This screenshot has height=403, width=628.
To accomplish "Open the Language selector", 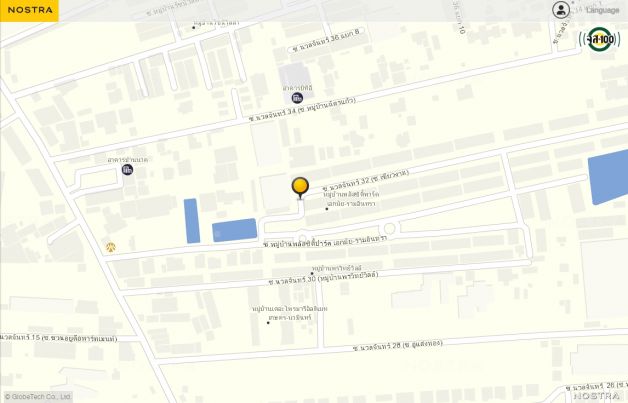I will (x=602, y=10).
